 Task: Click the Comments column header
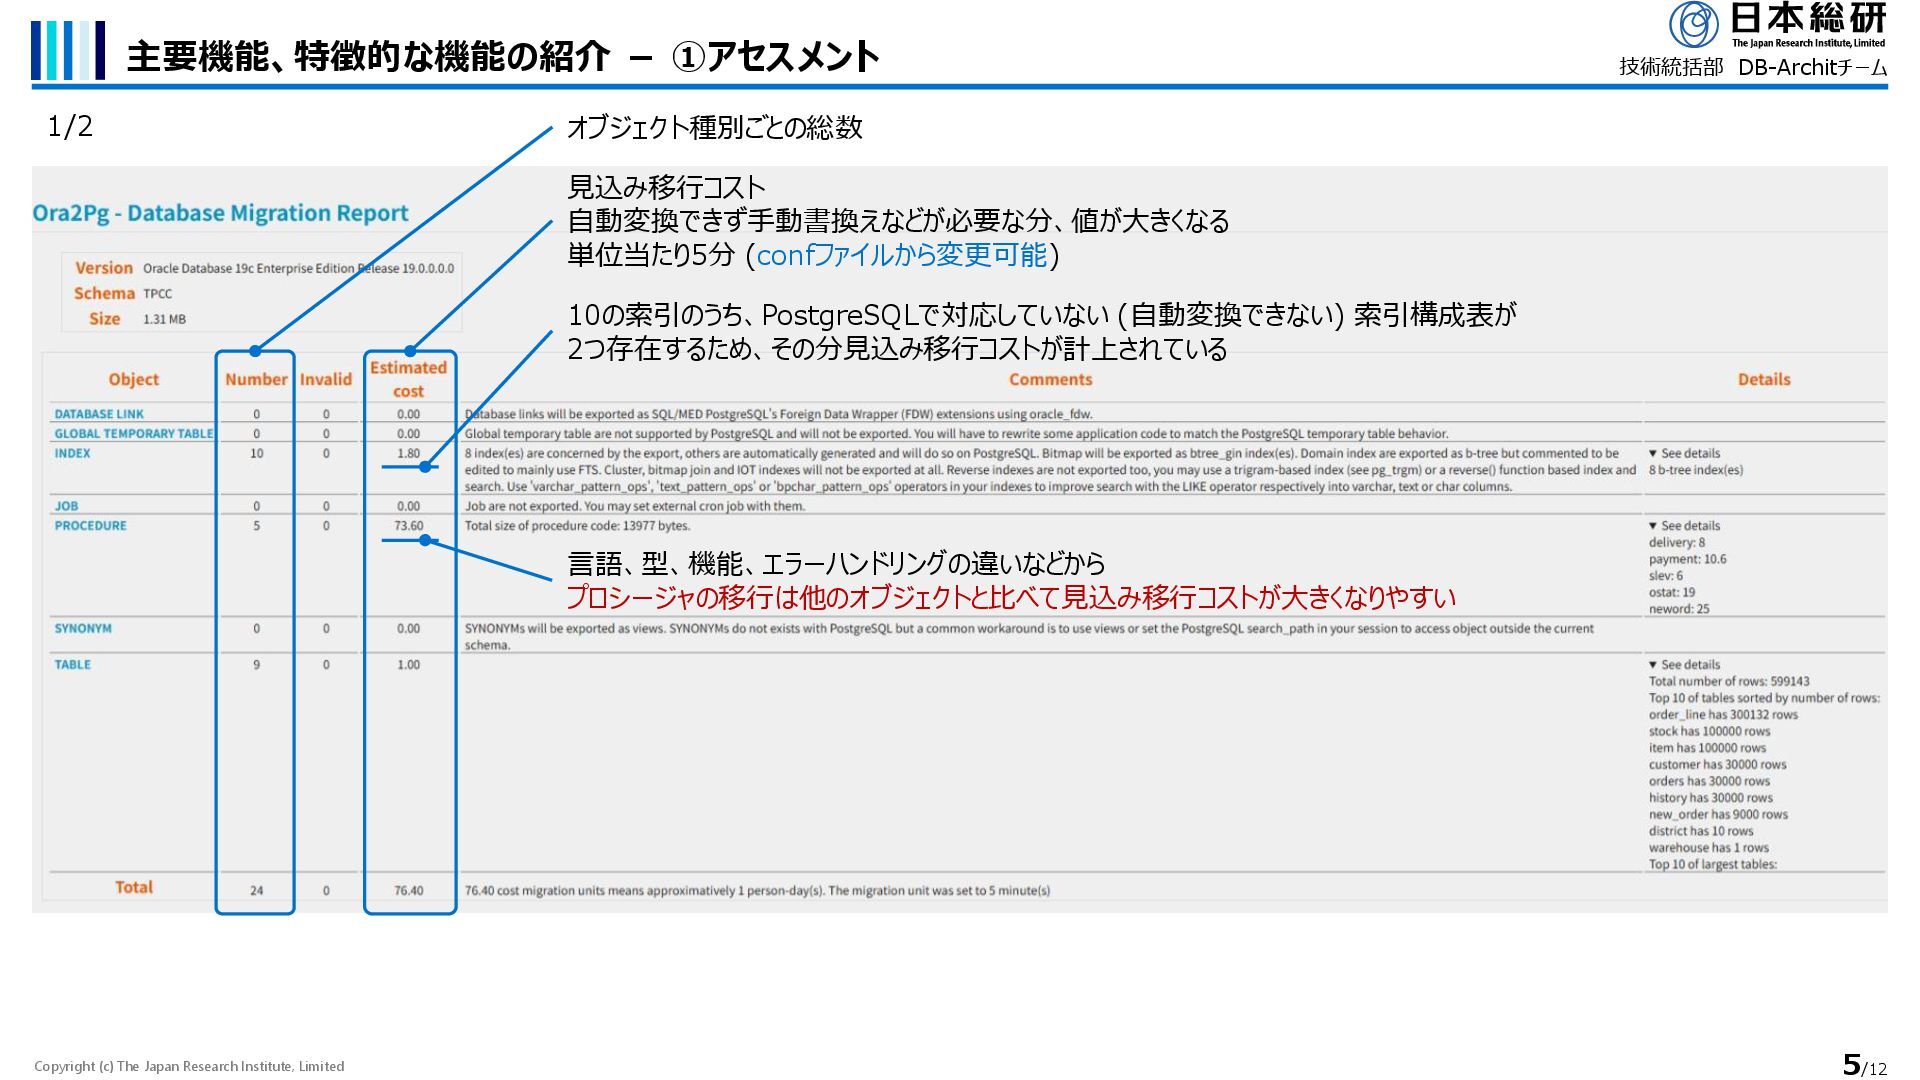[x=1050, y=380]
